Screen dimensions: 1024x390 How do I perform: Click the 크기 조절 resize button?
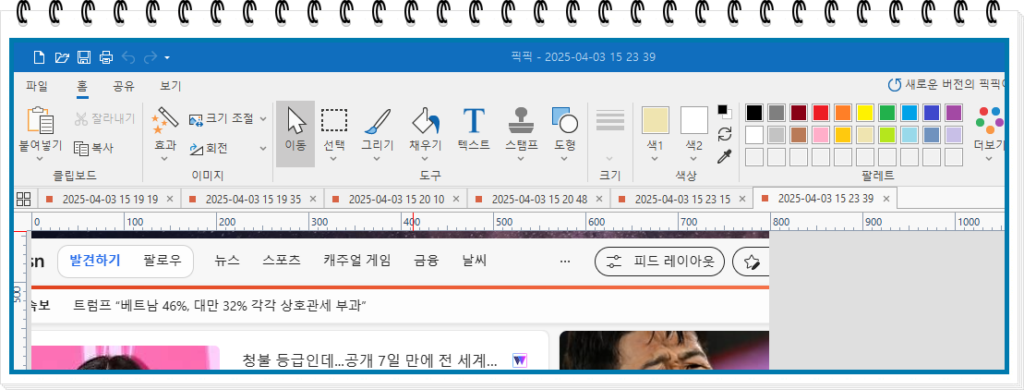point(222,119)
